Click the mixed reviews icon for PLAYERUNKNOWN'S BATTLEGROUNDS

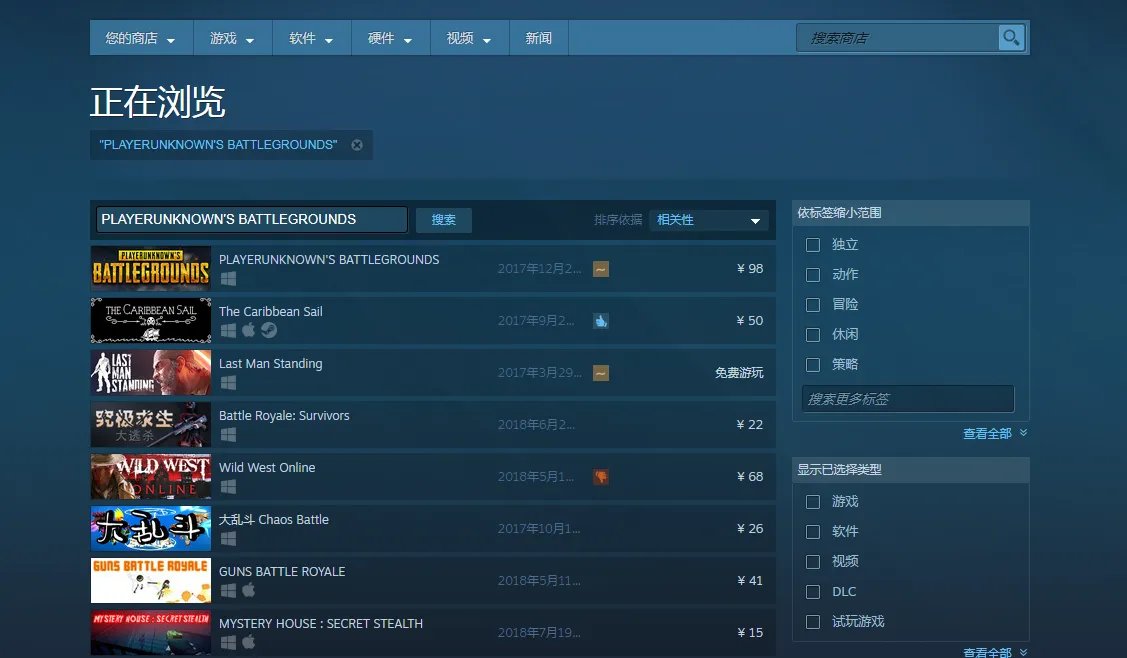(600, 268)
